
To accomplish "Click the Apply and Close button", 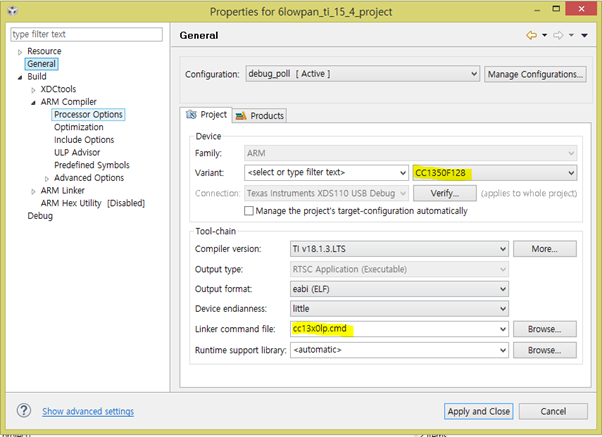I will (x=478, y=411).
